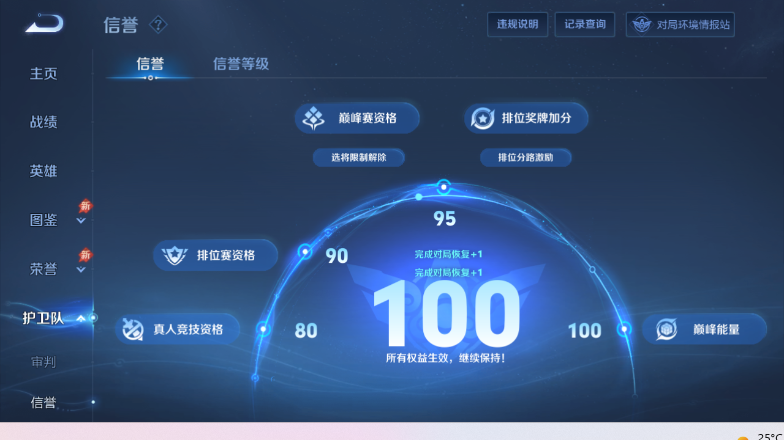Select 护卫队 in the sidebar
Screen dimensions: 784x440
(43, 318)
